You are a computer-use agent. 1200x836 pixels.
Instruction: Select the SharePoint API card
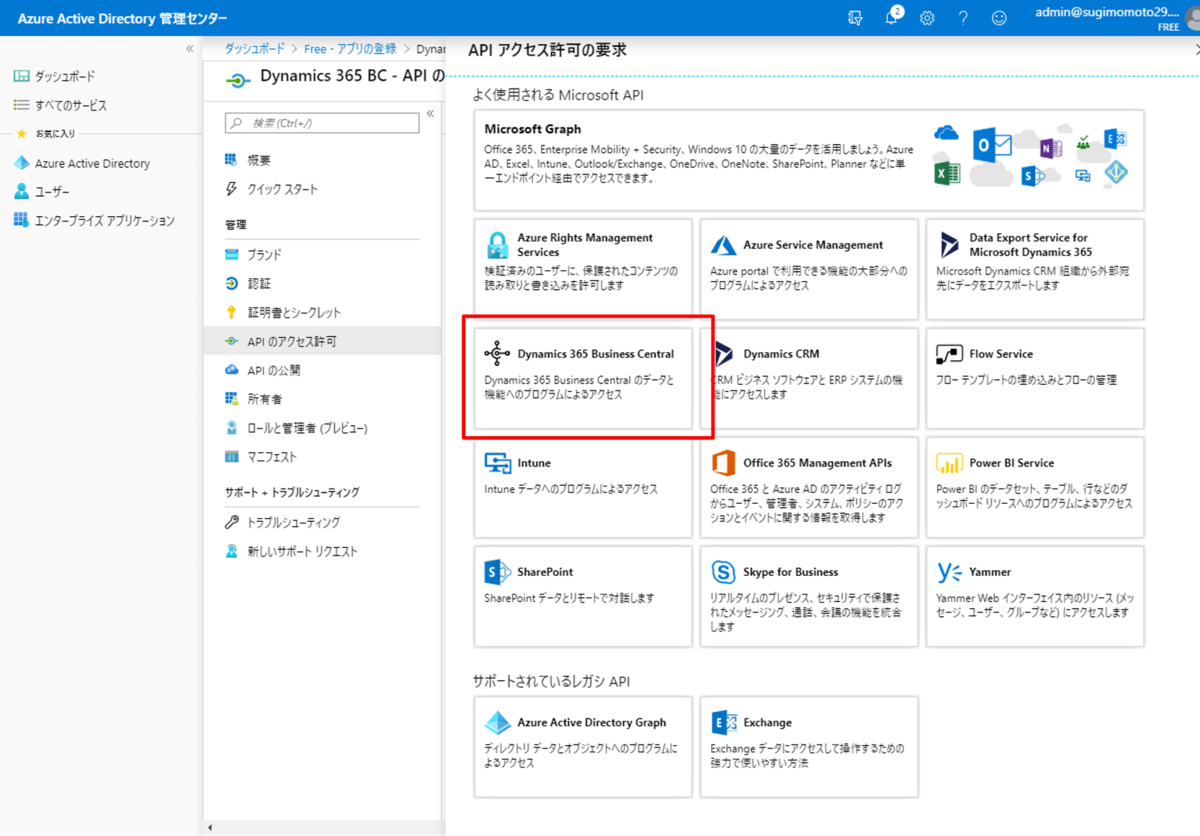(583, 596)
